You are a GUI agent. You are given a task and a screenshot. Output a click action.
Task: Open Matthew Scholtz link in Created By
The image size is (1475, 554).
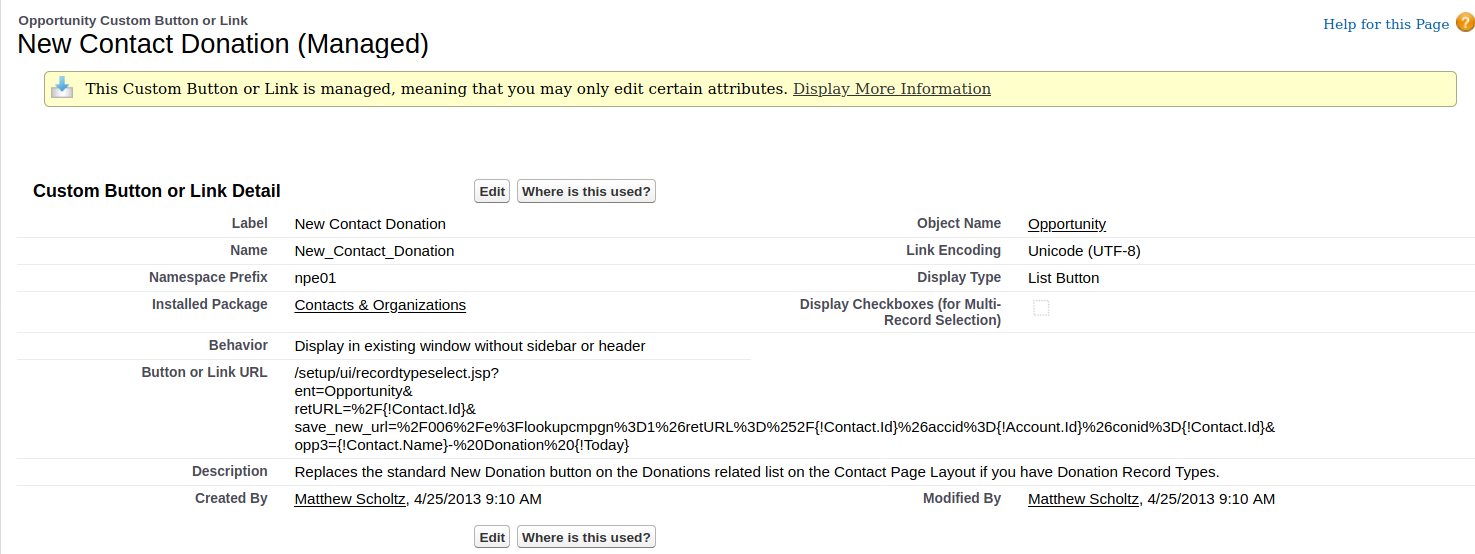[350, 499]
